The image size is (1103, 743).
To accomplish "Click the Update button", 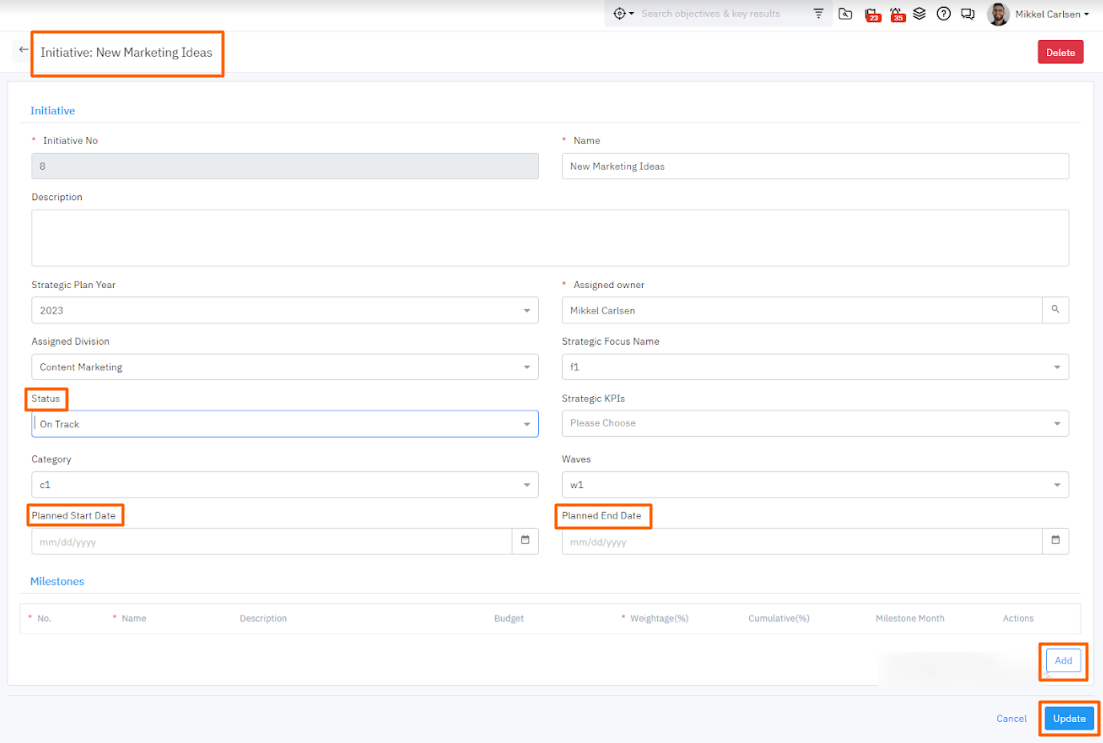I will (1069, 718).
